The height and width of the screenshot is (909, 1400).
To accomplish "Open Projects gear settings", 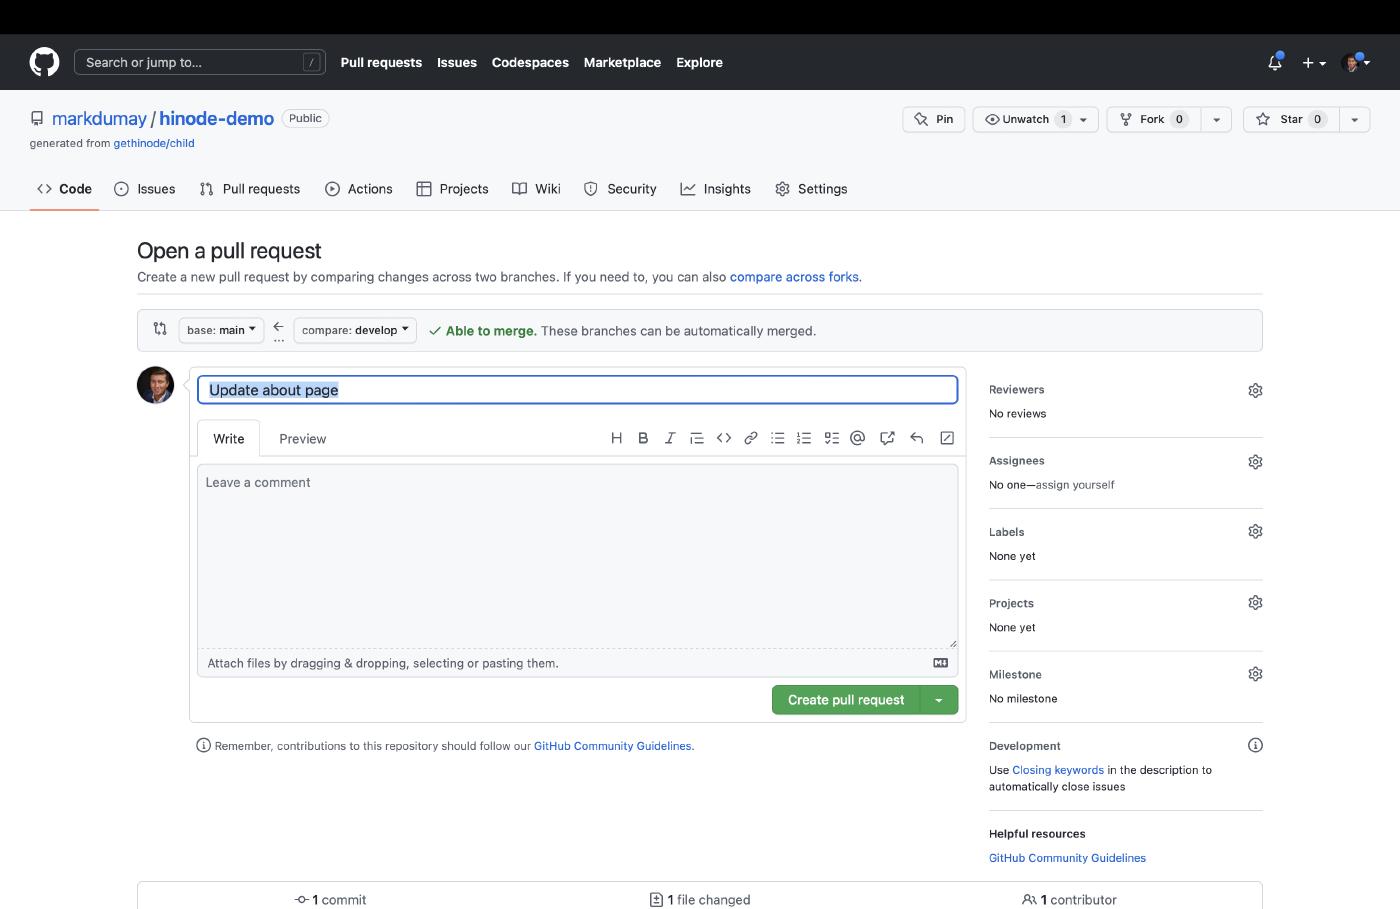I will (x=1255, y=603).
